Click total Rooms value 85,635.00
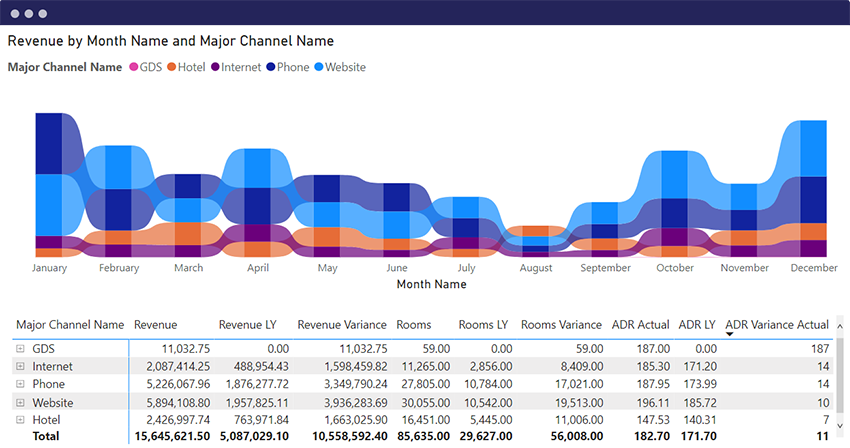Image resolution: width=850 pixels, height=448 pixels. pos(423,436)
